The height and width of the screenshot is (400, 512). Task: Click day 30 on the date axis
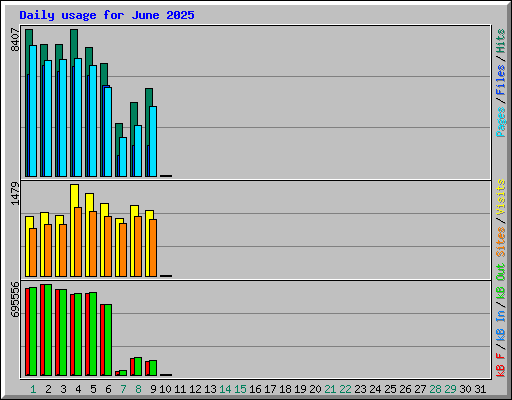pos(465,389)
